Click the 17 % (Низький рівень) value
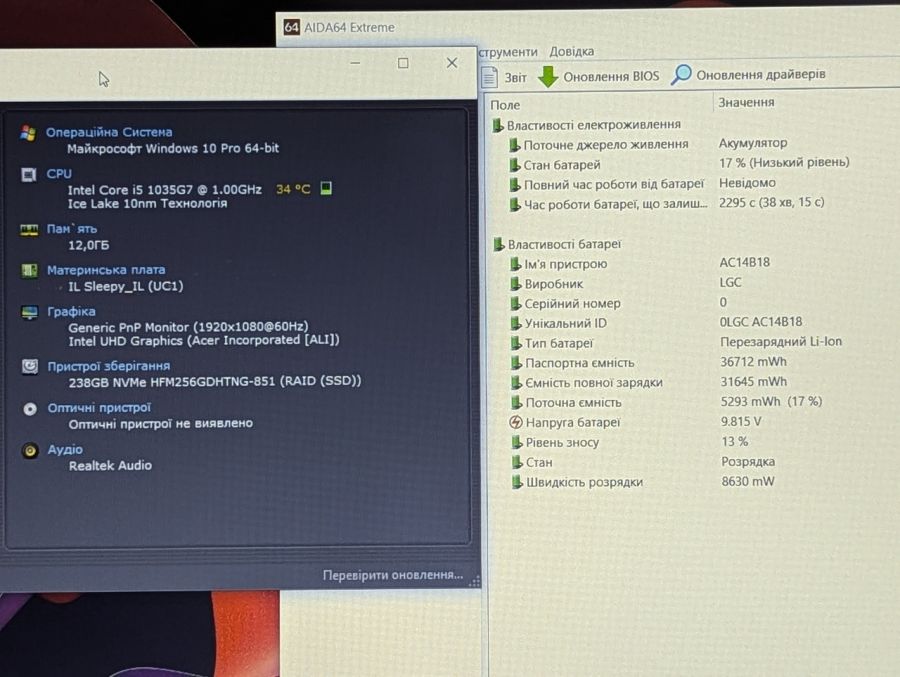The height and width of the screenshot is (677, 900). click(784, 163)
